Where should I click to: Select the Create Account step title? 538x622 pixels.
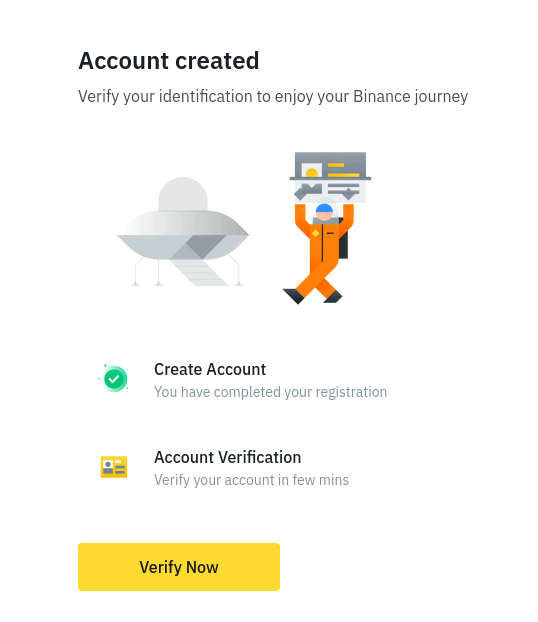pyautogui.click(x=210, y=369)
